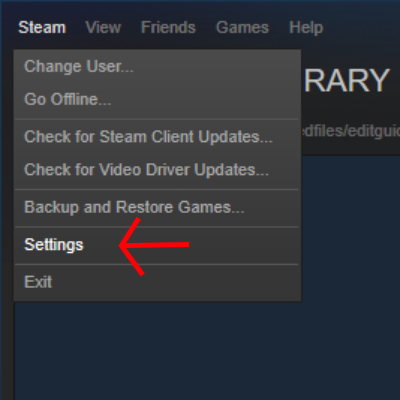Image resolution: width=400 pixels, height=400 pixels.
Task: Click the blank title area above the menu bar
Action: click(200, 7)
